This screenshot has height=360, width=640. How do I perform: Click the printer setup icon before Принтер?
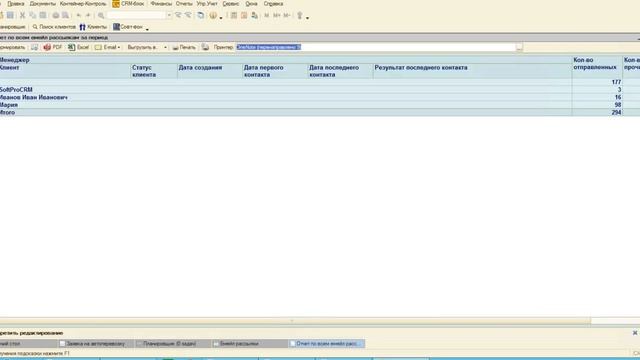tap(205, 47)
